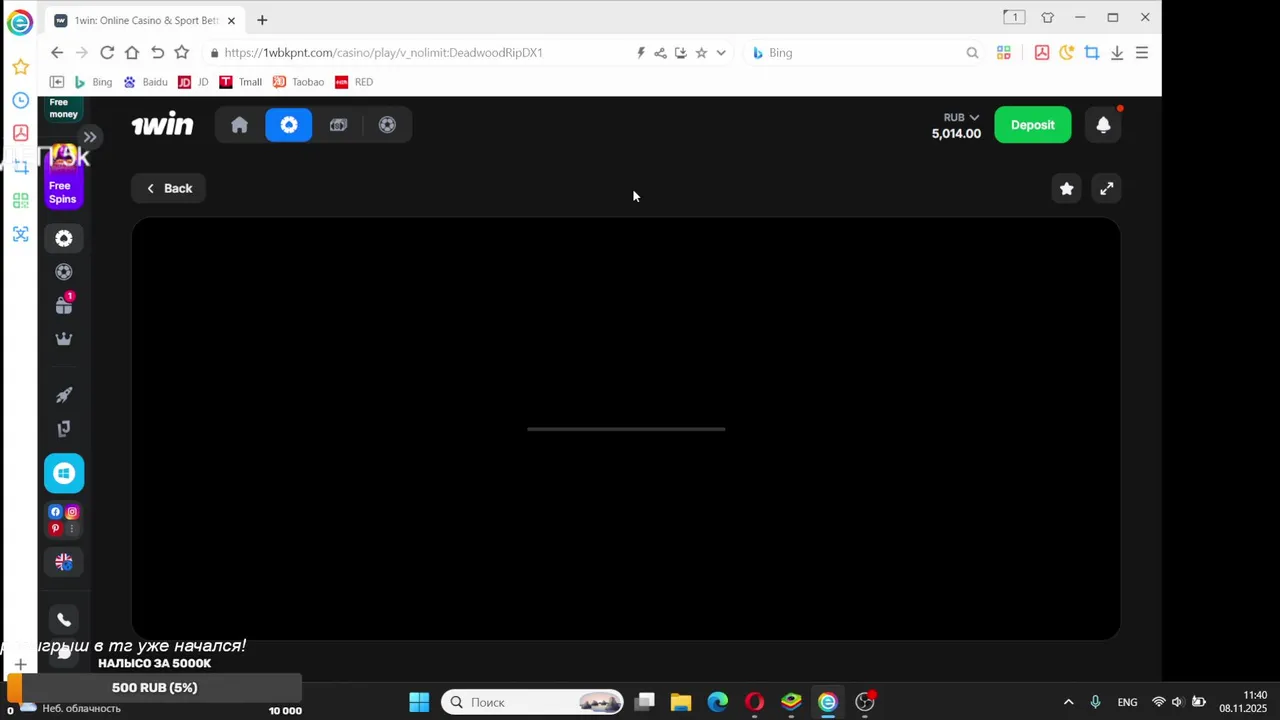Toggle the bookmarks sidebar panel icon
The width and height of the screenshot is (1280, 720).
pos(57,82)
